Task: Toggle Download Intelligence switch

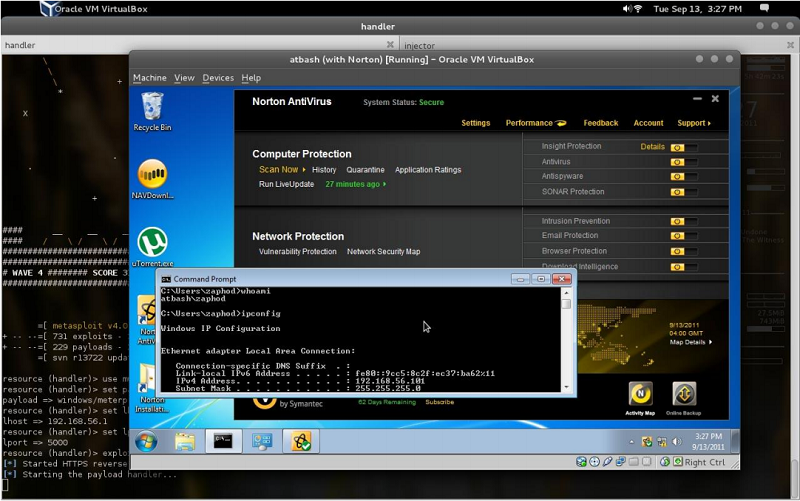Action: (684, 267)
